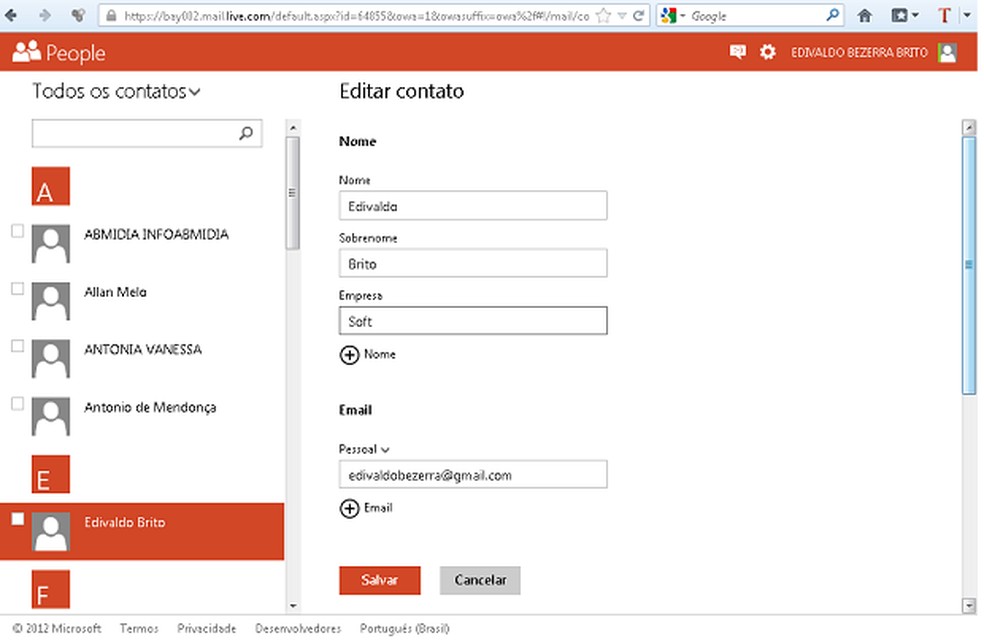Click the Google search magnifier icon
This screenshot has width=984, height=644.
click(x=833, y=15)
